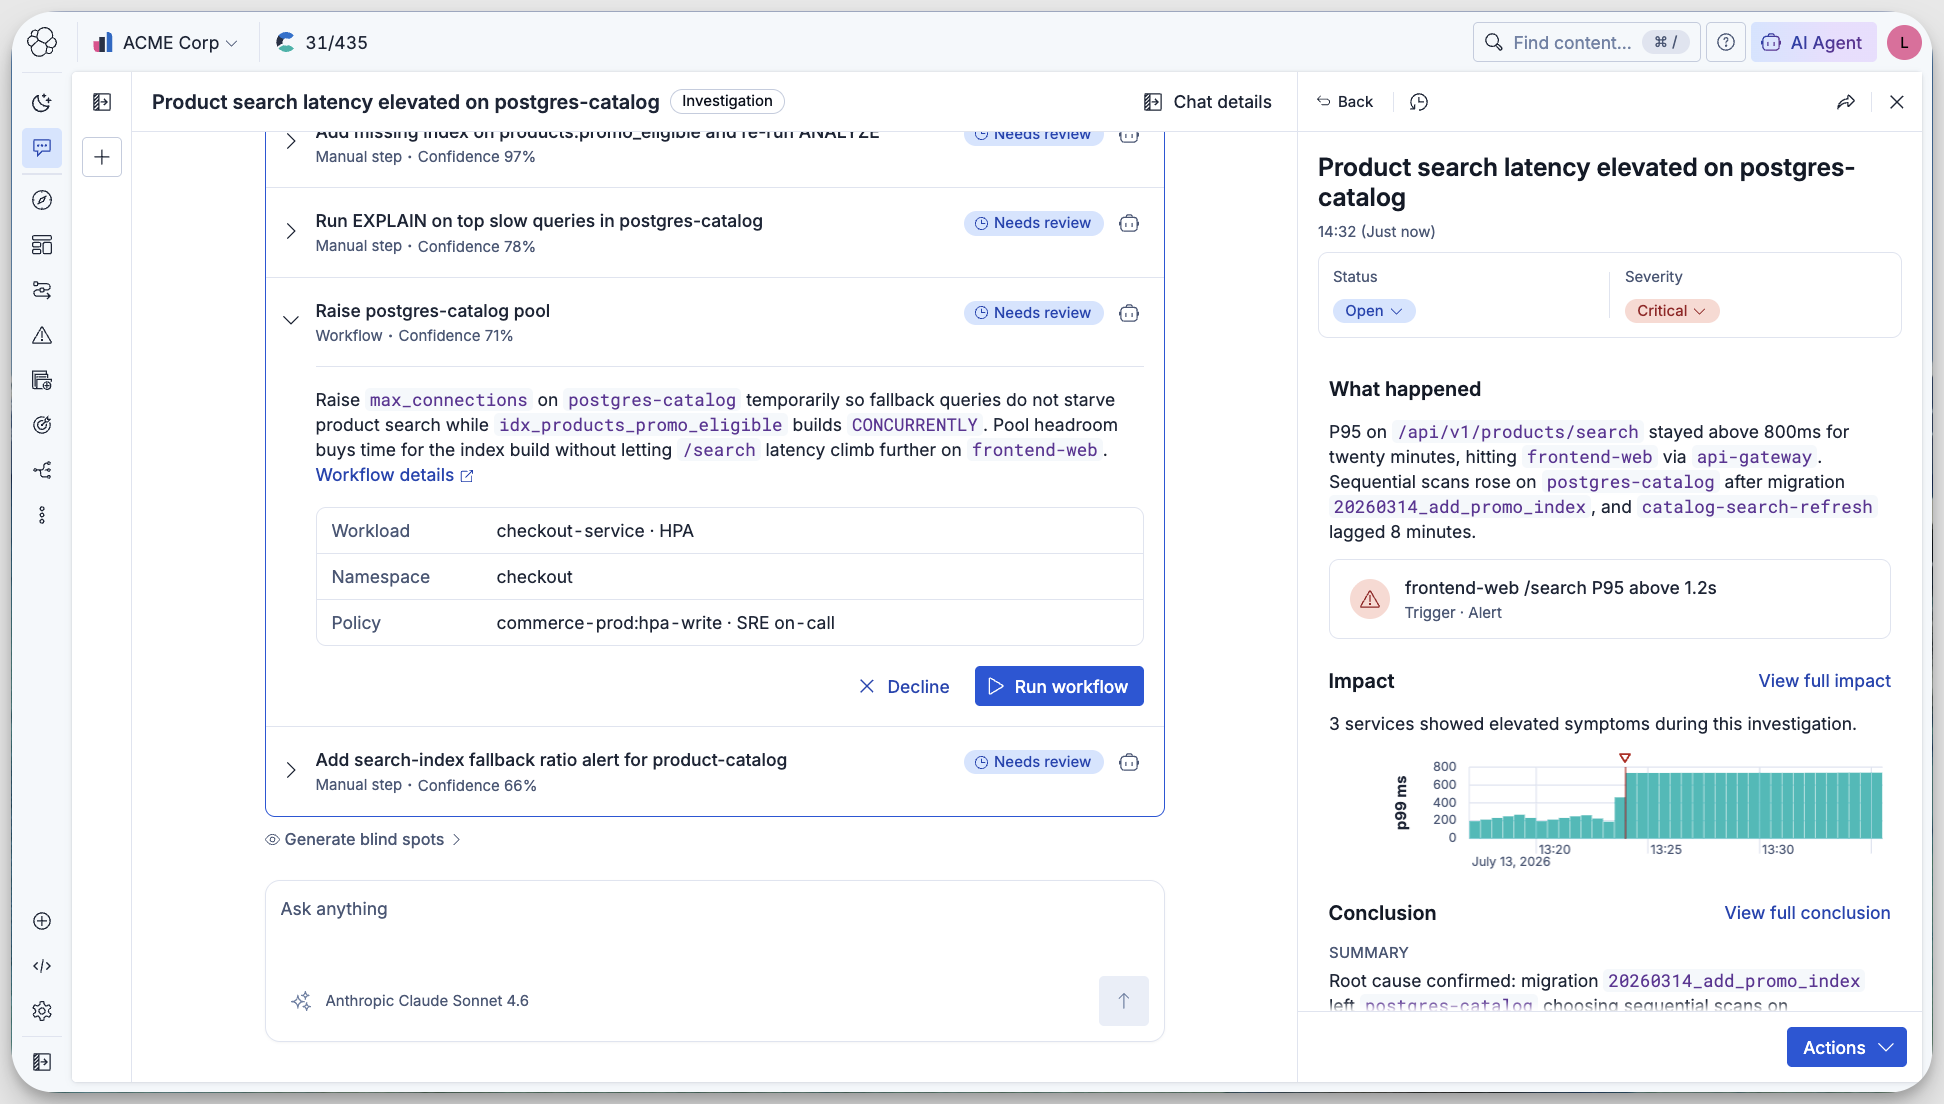The width and height of the screenshot is (1944, 1104).
Task: Open the user avatar L menu
Action: tap(1904, 42)
